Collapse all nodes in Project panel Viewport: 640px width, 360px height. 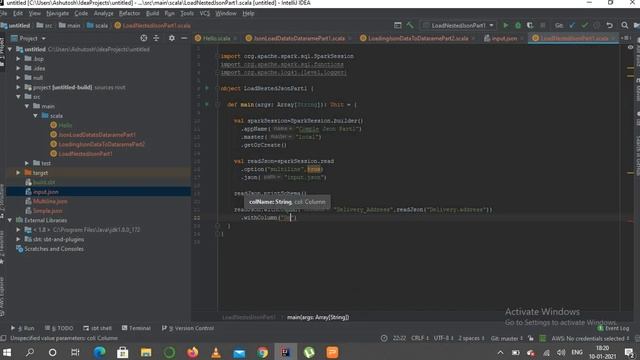click(x=156, y=38)
